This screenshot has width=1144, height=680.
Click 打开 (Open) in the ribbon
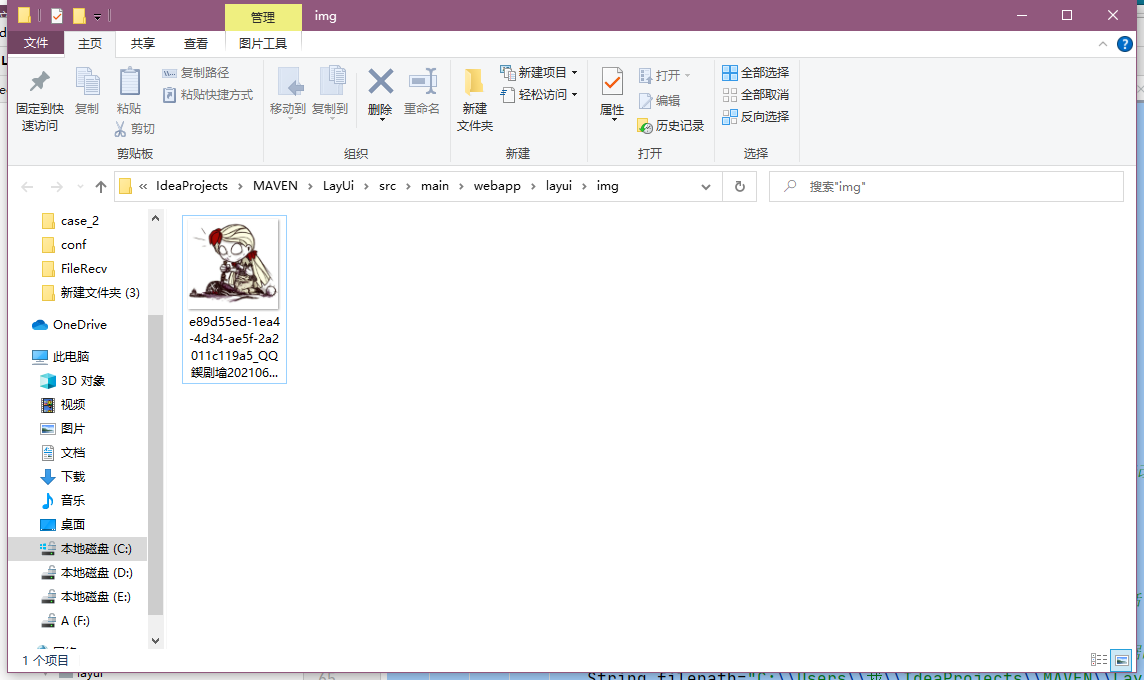[x=664, y=75]
